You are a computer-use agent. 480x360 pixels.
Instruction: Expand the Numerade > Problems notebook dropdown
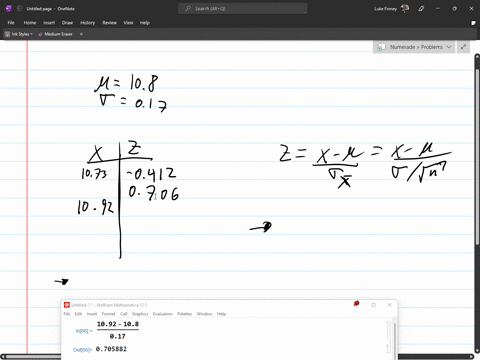(x=449, y=47)
